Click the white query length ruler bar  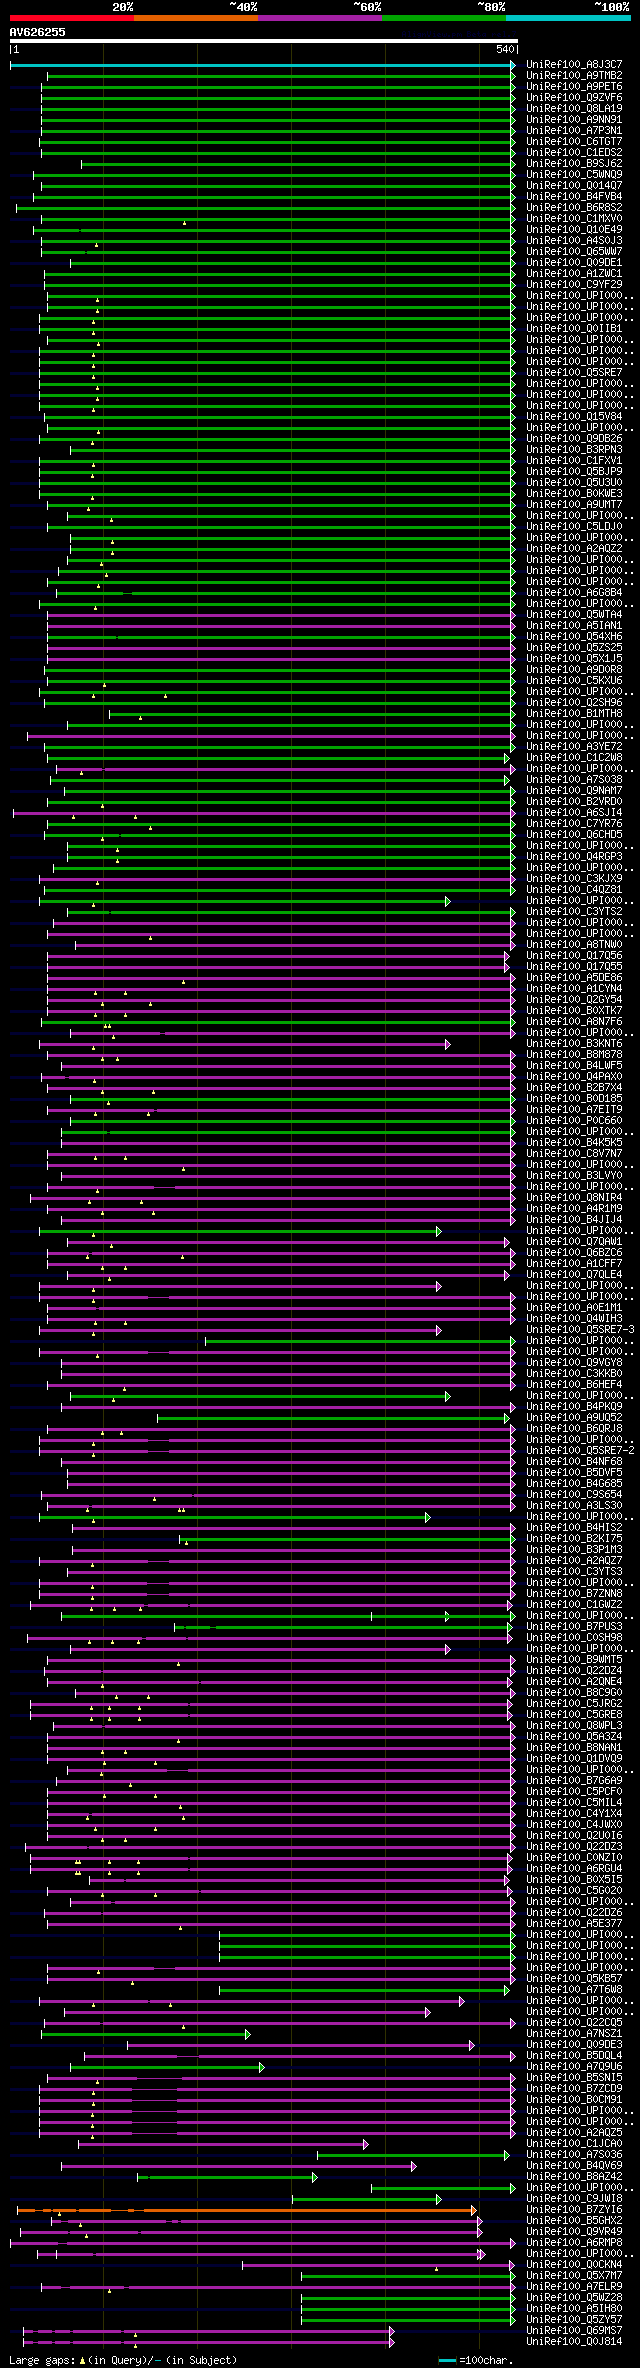[x=263, y=42]
